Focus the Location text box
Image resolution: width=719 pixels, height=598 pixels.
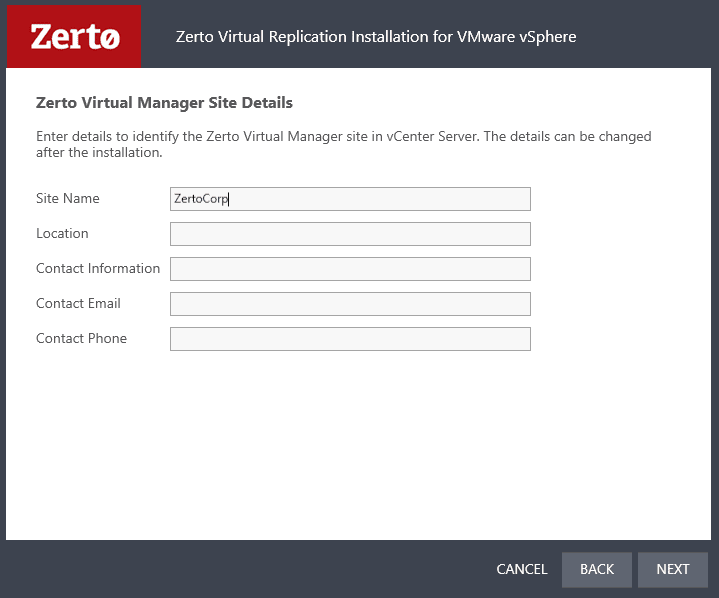tap(350, 234)
